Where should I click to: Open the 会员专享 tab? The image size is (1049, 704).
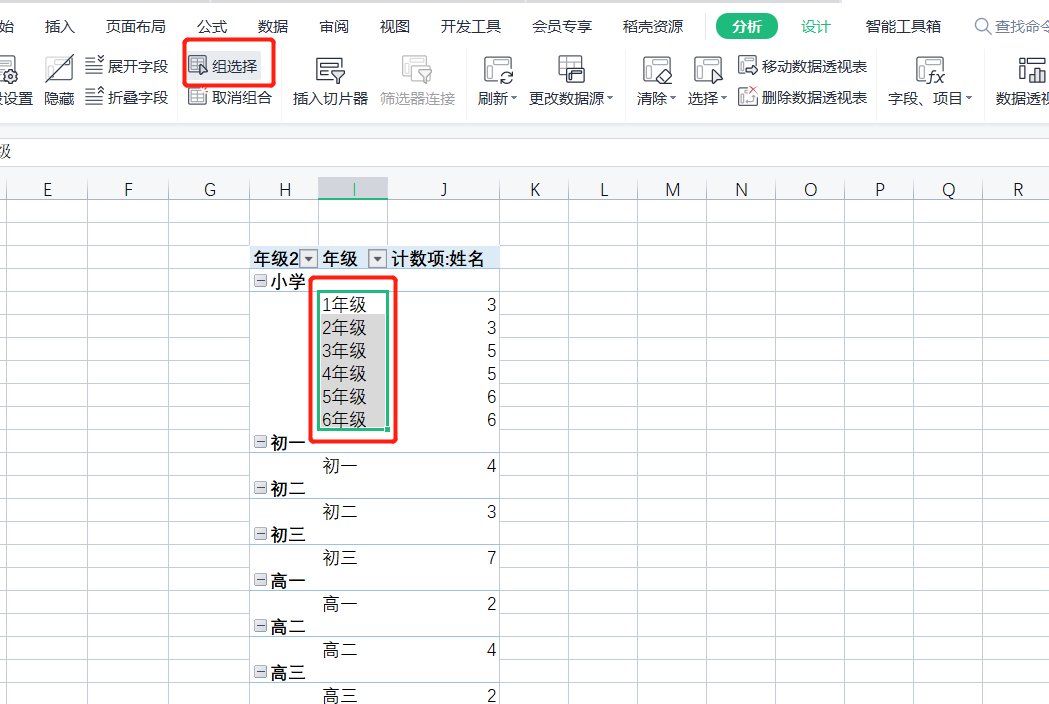tap(562, 27)
